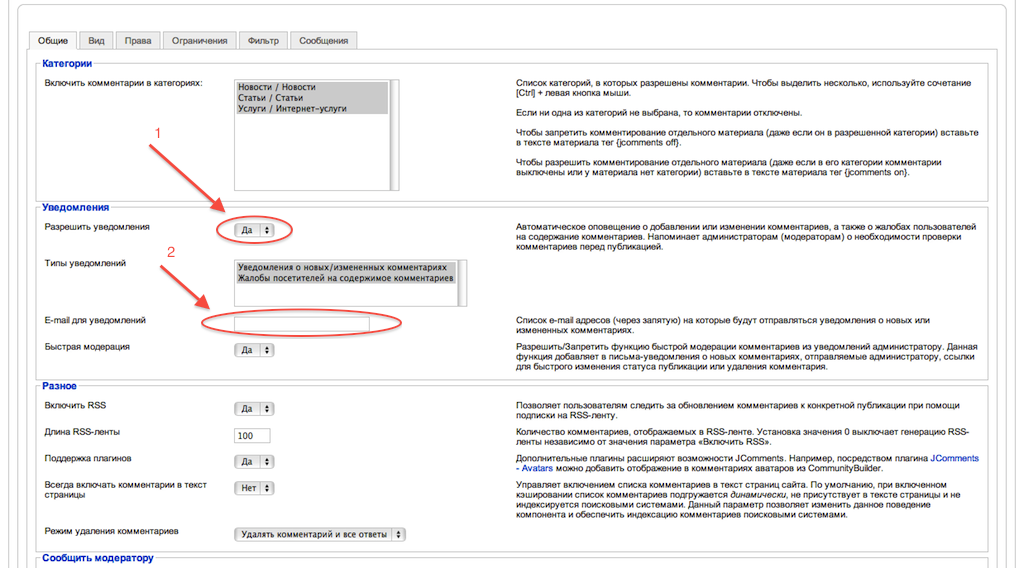This screenshot has height=568, width=1024.
Task: Open the Поддержка плагинов dropdown
Action: point(254,462)
